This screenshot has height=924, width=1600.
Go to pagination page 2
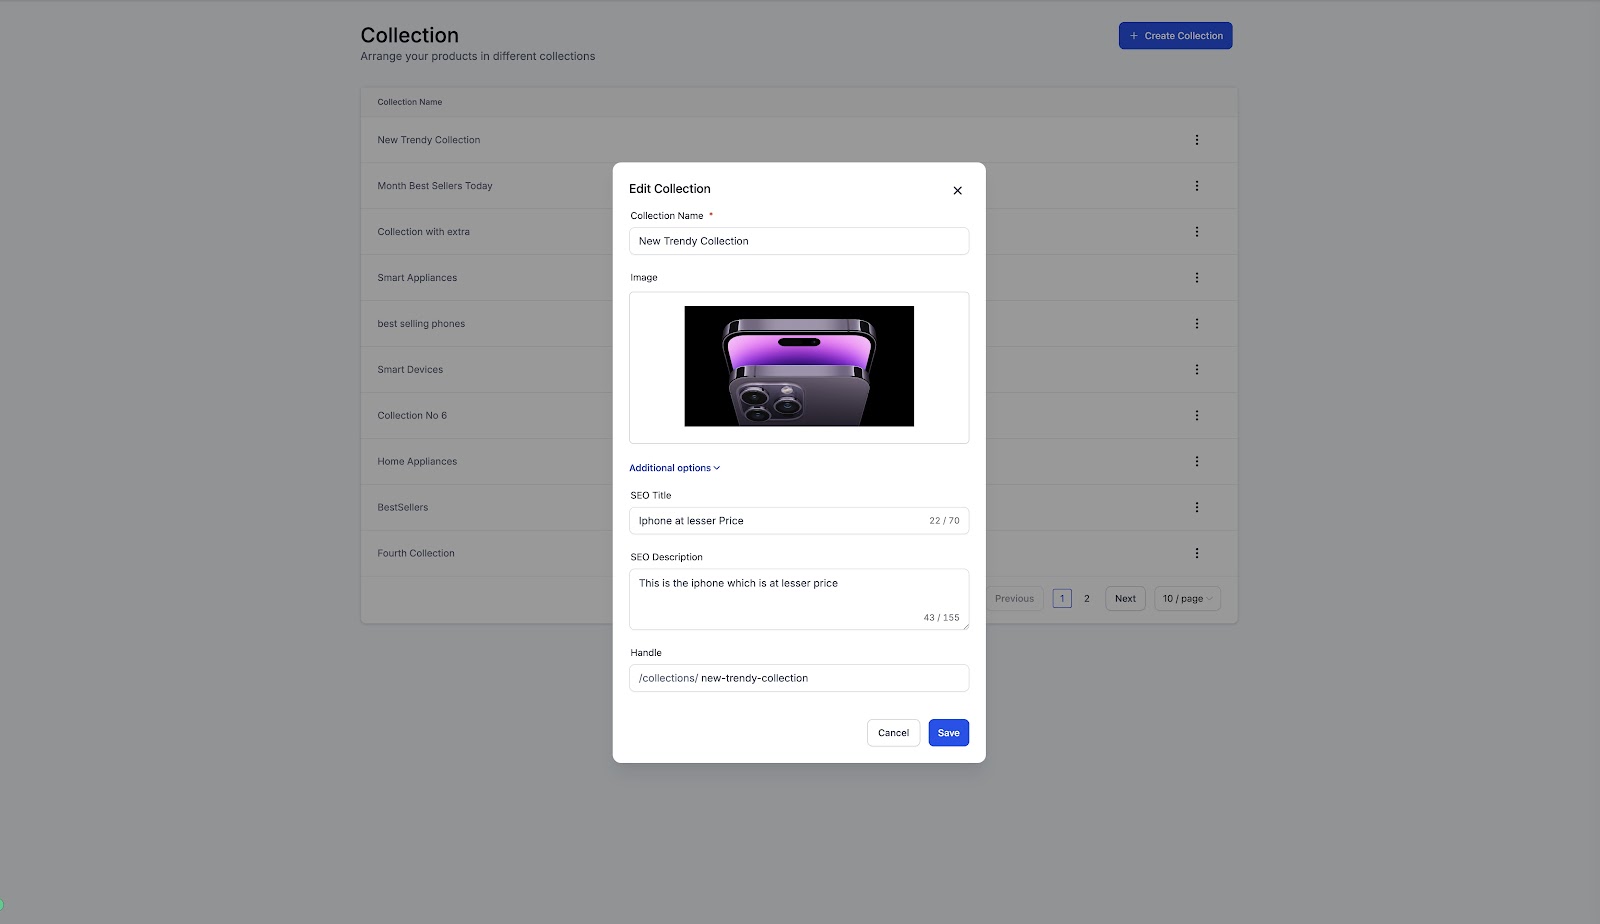tap(1087, 599)
